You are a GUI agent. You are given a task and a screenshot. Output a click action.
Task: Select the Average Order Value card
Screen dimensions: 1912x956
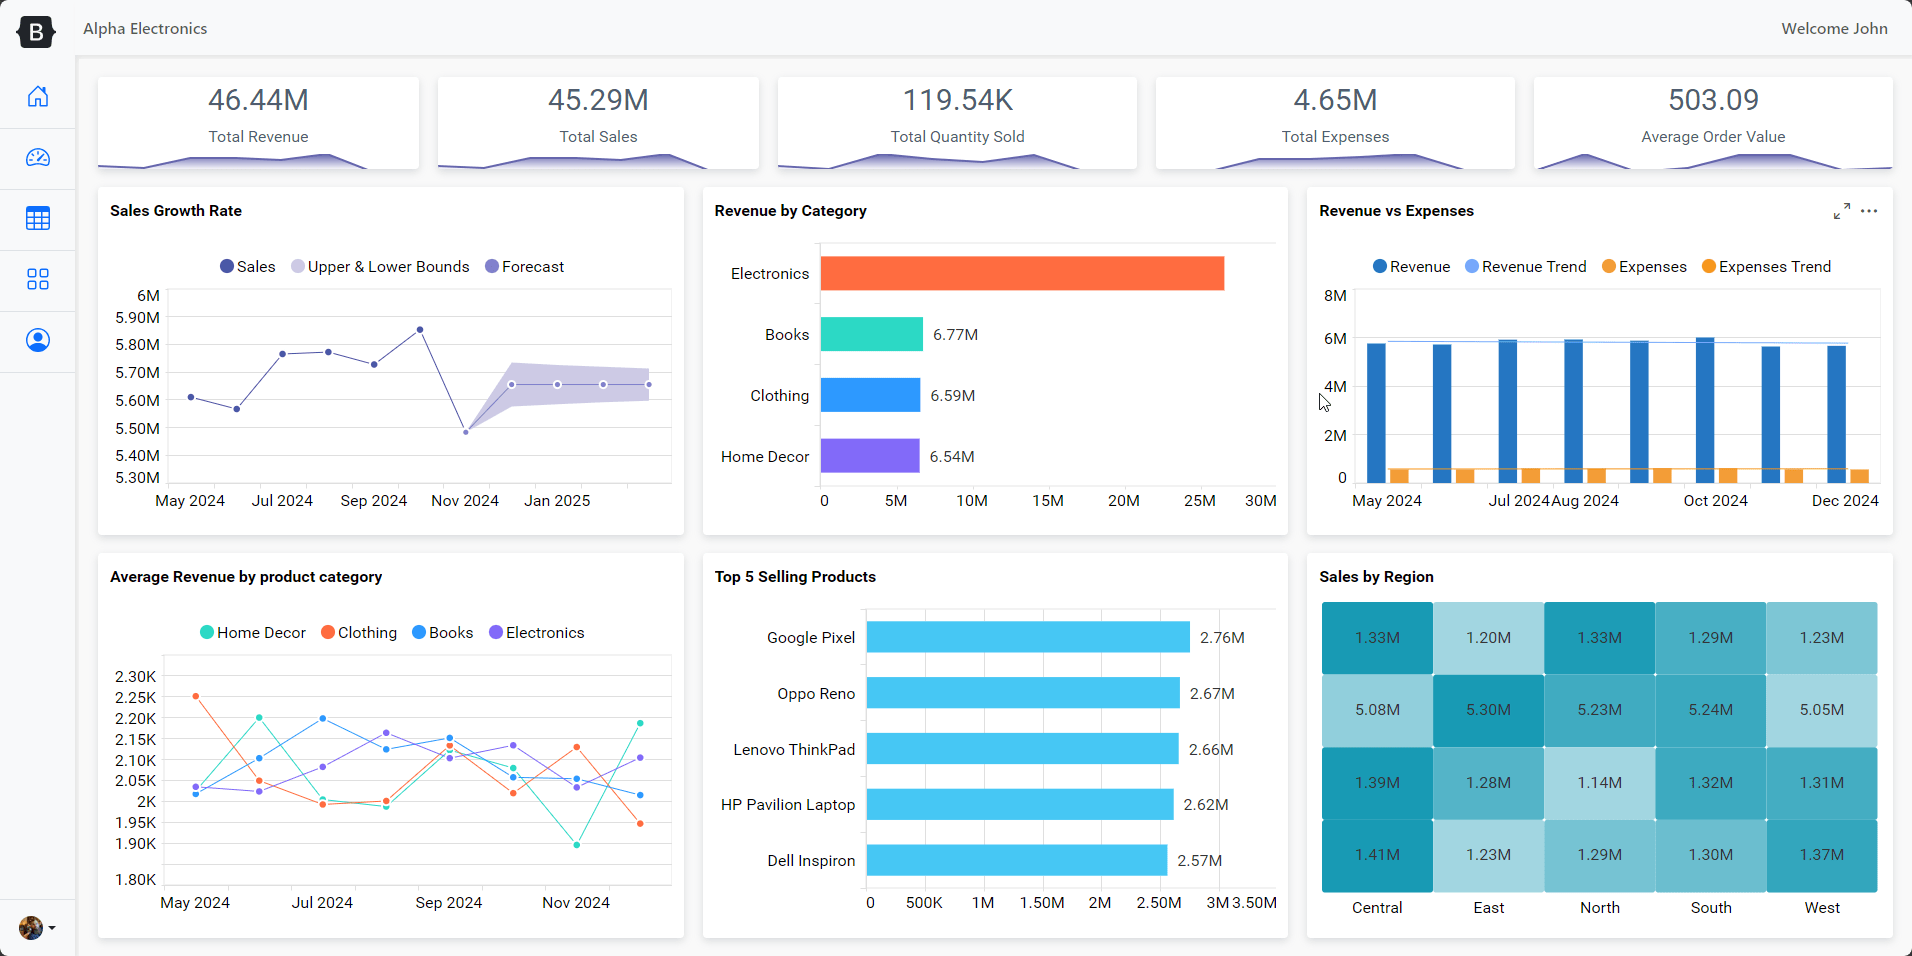click(x=1713, y=123)
